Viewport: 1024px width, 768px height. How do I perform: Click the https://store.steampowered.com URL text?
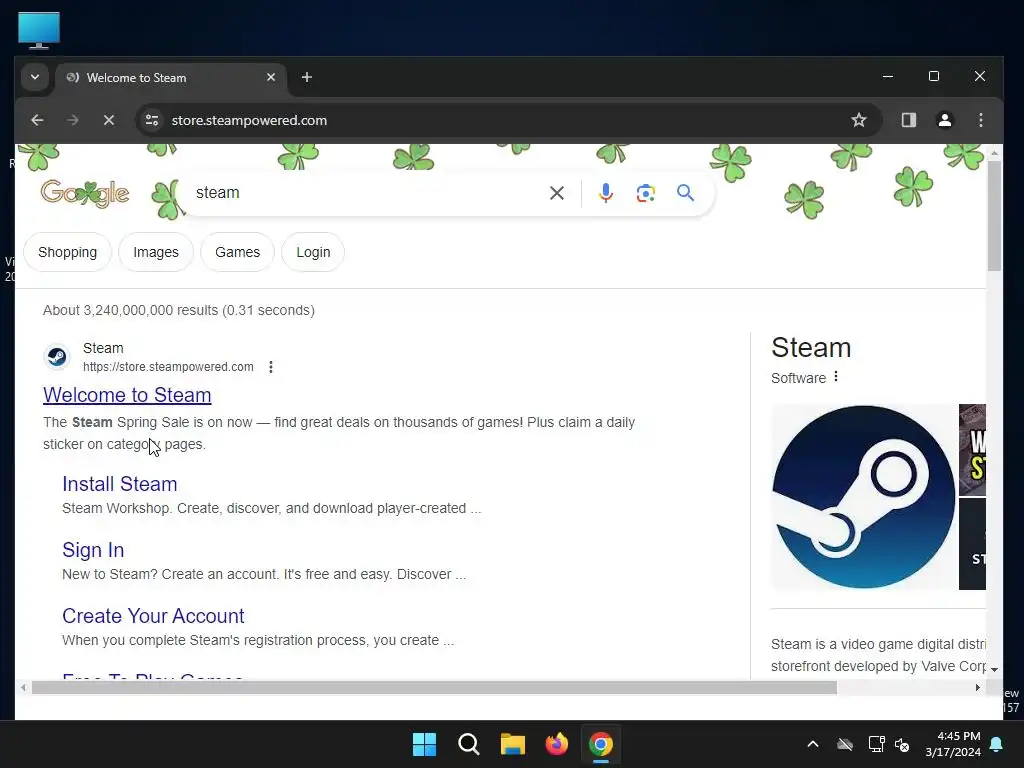pos(168,367)
